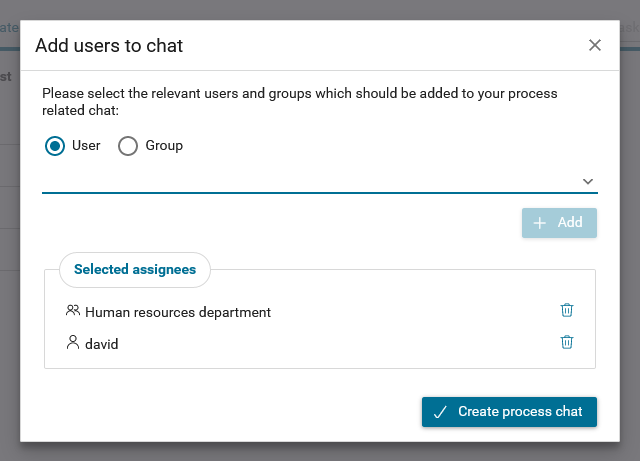Click the group icon beside Human resources department
Screen dimensions: 640x461
pyautogui.click(x=73, y=311)
